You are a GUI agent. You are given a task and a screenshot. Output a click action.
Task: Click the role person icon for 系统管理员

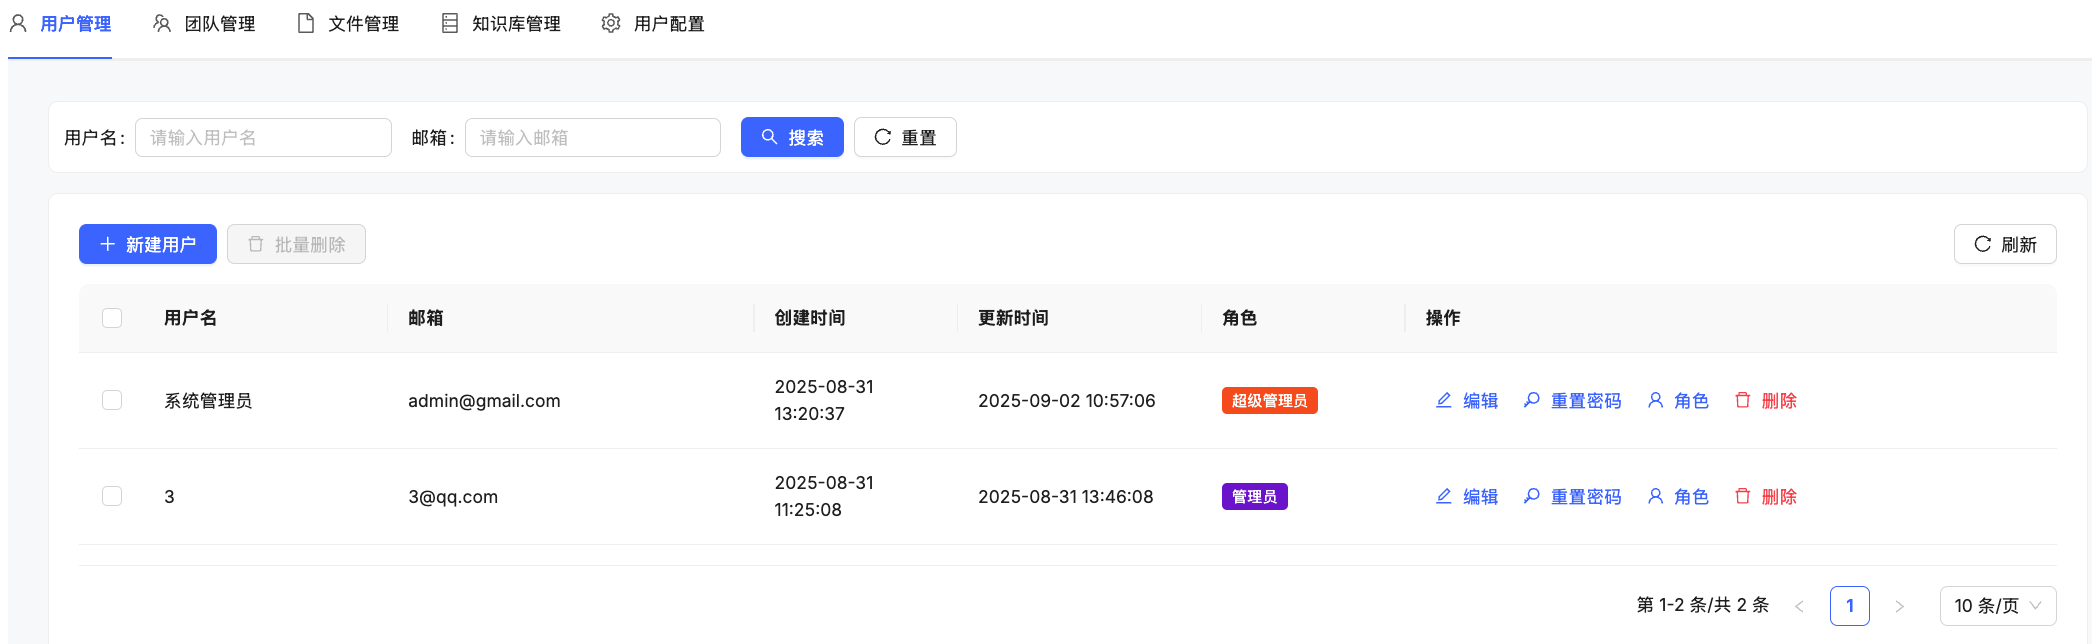pyautogui.click(x=1656, y=400)
